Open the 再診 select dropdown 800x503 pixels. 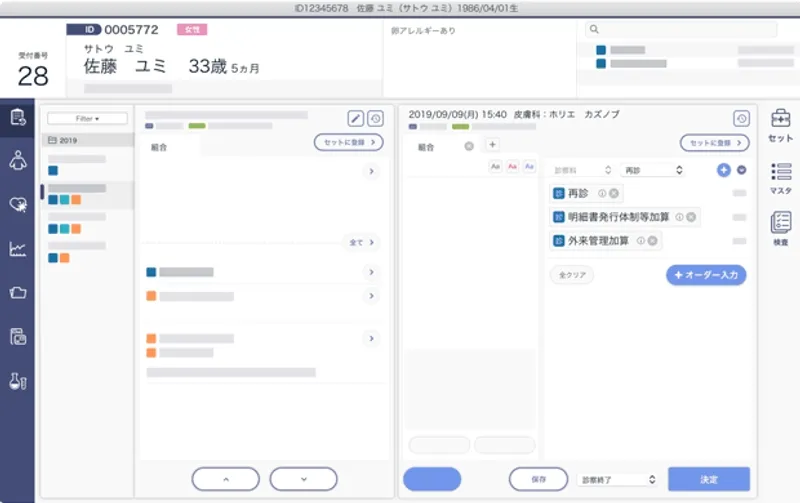651,171
